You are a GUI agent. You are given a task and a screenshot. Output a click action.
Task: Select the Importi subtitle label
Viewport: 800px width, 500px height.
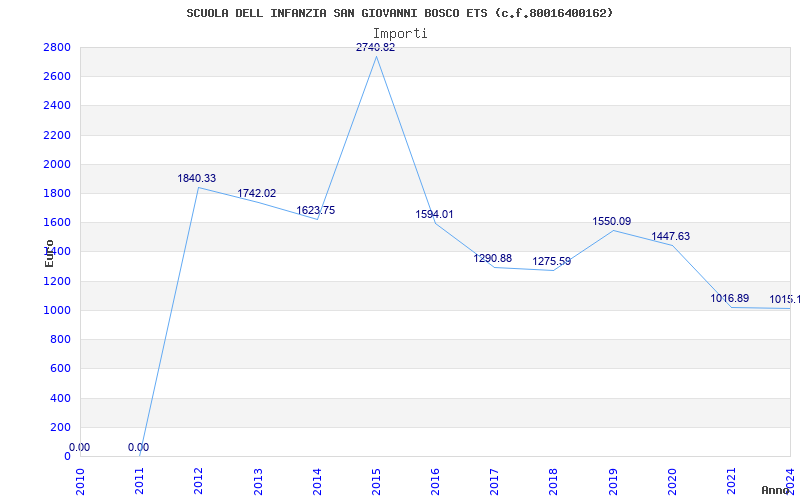[x=400, y=34]
